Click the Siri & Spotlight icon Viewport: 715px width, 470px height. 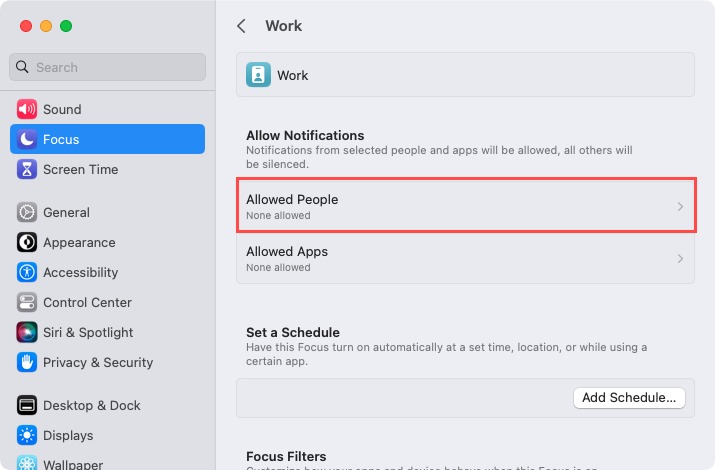[x=27, y=332]
